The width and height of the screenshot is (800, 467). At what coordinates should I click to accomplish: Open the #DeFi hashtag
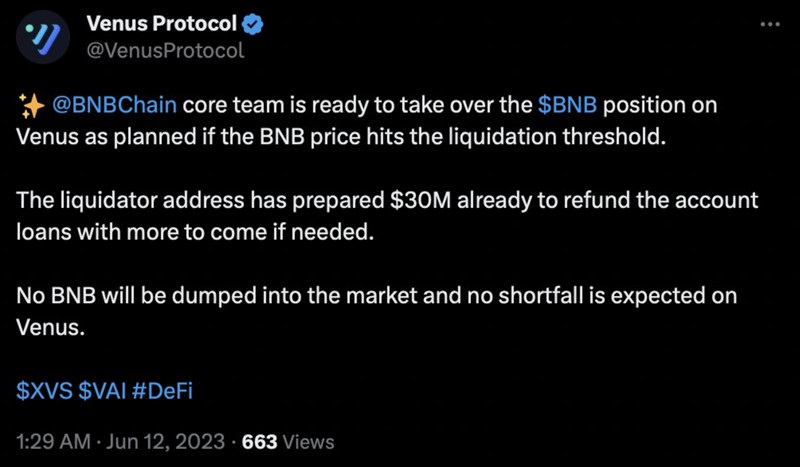click(162, 391)
